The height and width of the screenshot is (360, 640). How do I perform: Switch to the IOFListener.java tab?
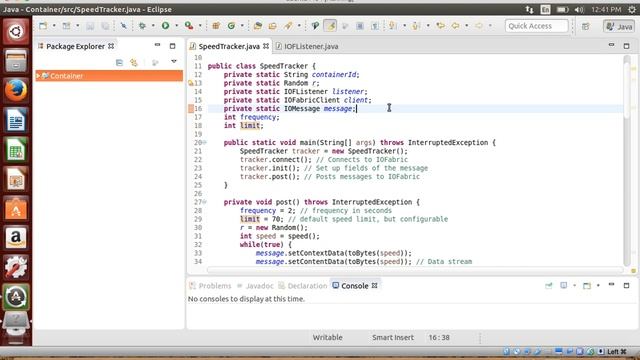coord(307,46)
